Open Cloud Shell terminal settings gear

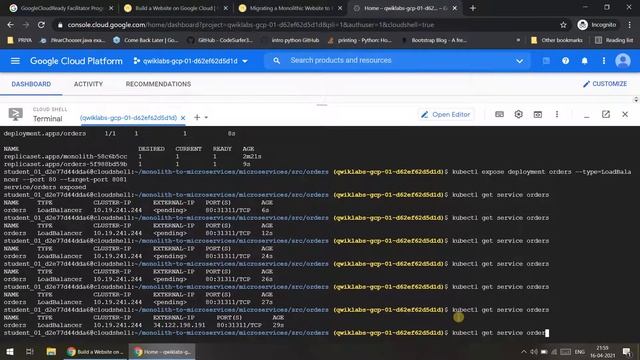518,114
